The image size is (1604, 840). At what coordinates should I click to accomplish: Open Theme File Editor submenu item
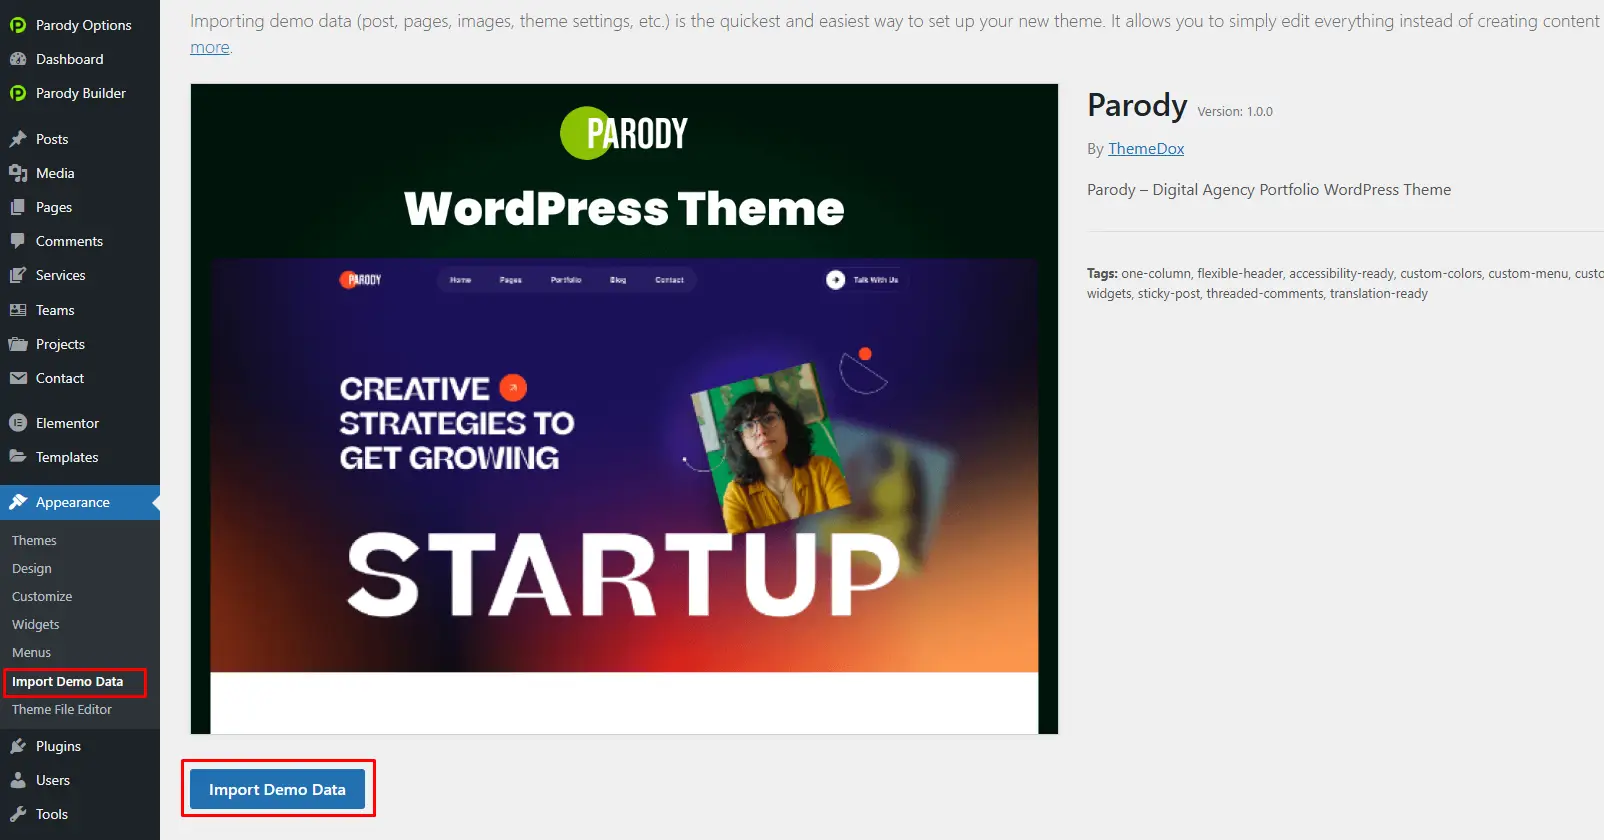(x=62, y=710)
